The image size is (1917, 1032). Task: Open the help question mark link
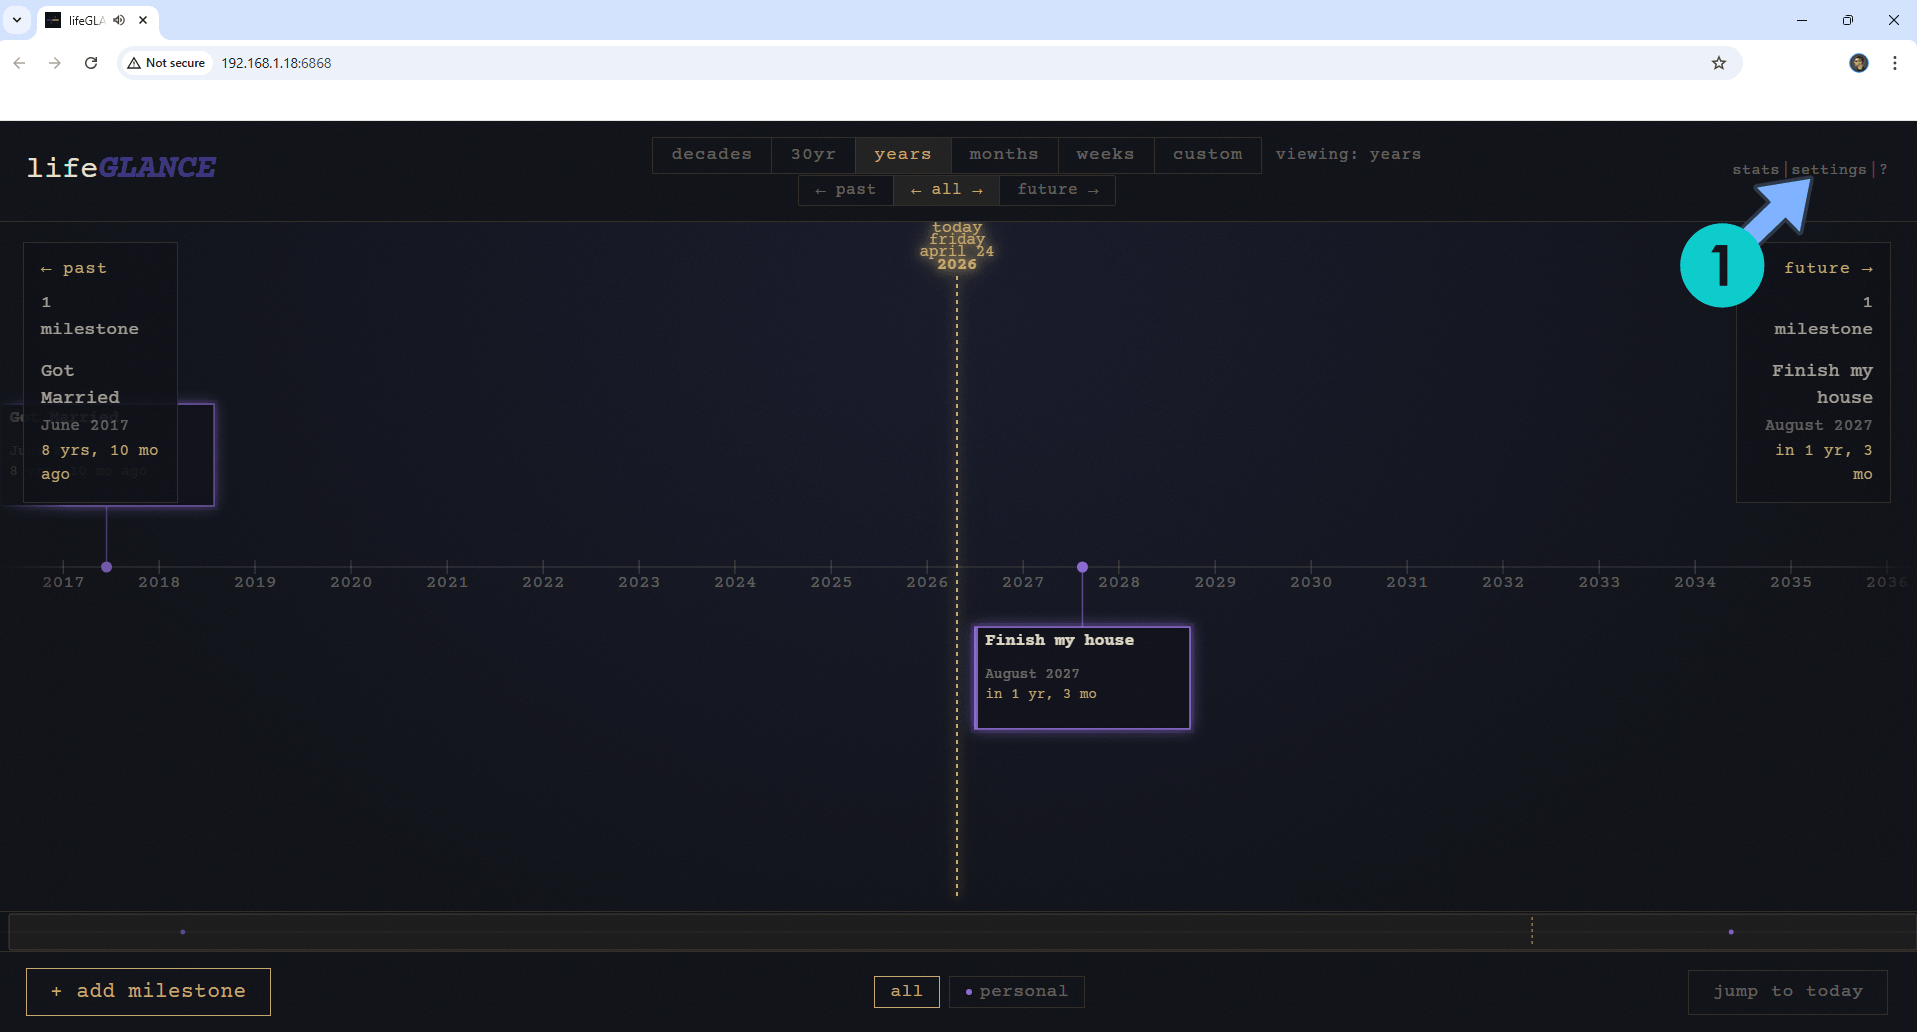tap(1883, 170)
